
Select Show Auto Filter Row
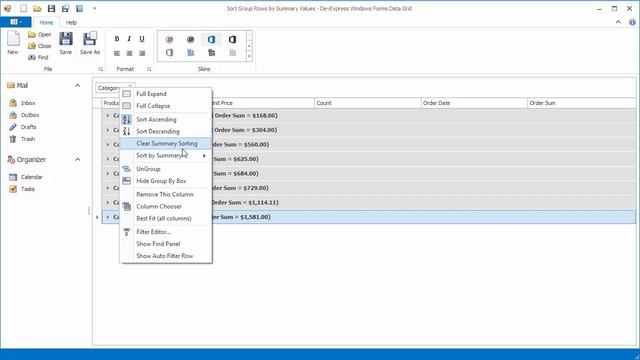point(166,256)
